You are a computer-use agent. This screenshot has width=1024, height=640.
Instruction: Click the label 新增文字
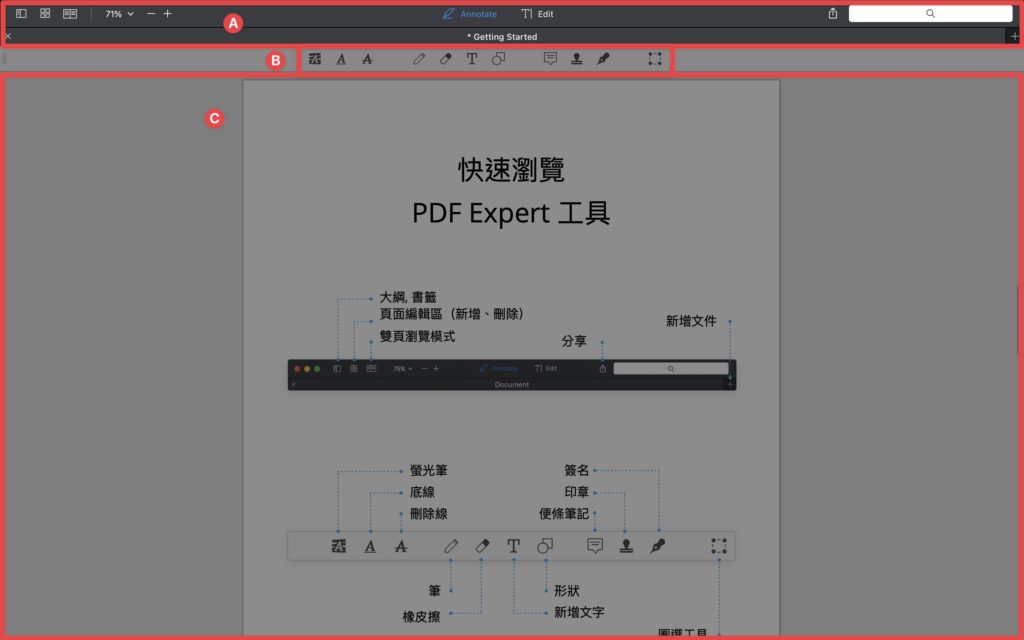click(579, 613)
